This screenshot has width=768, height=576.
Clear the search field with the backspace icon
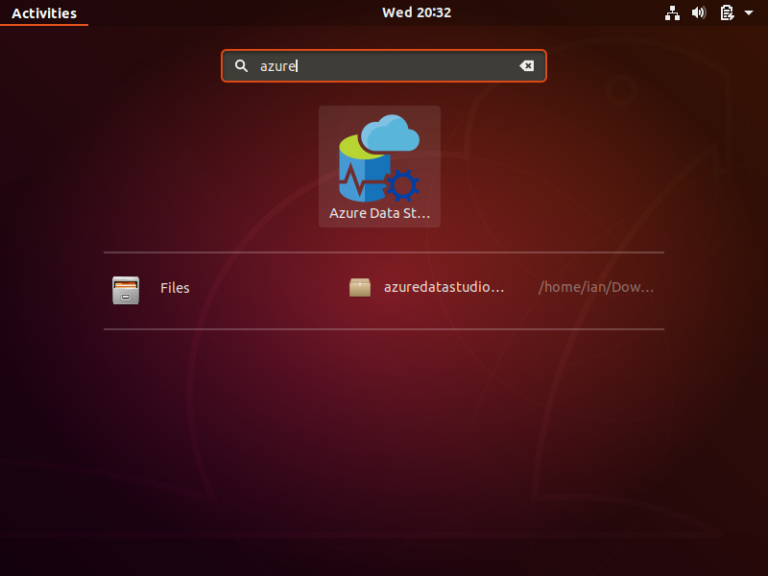pyautogui.click(x=527, y=66)
